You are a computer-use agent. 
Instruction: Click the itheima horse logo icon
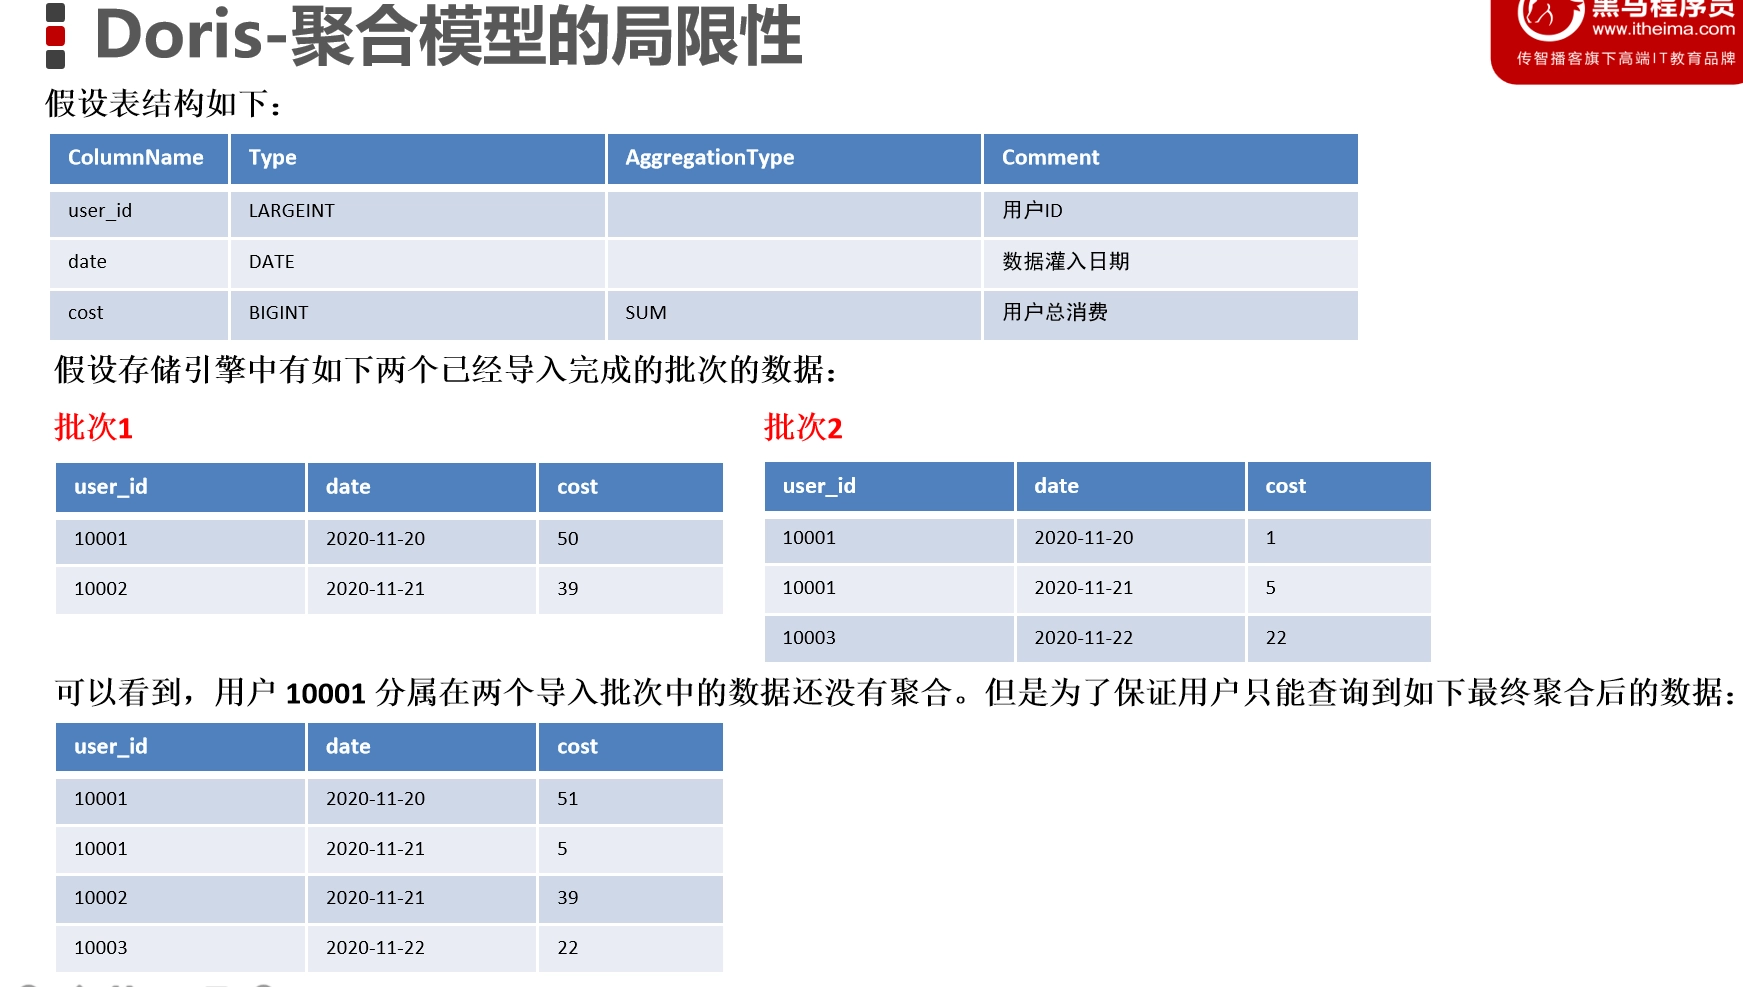coord(1550,17)
